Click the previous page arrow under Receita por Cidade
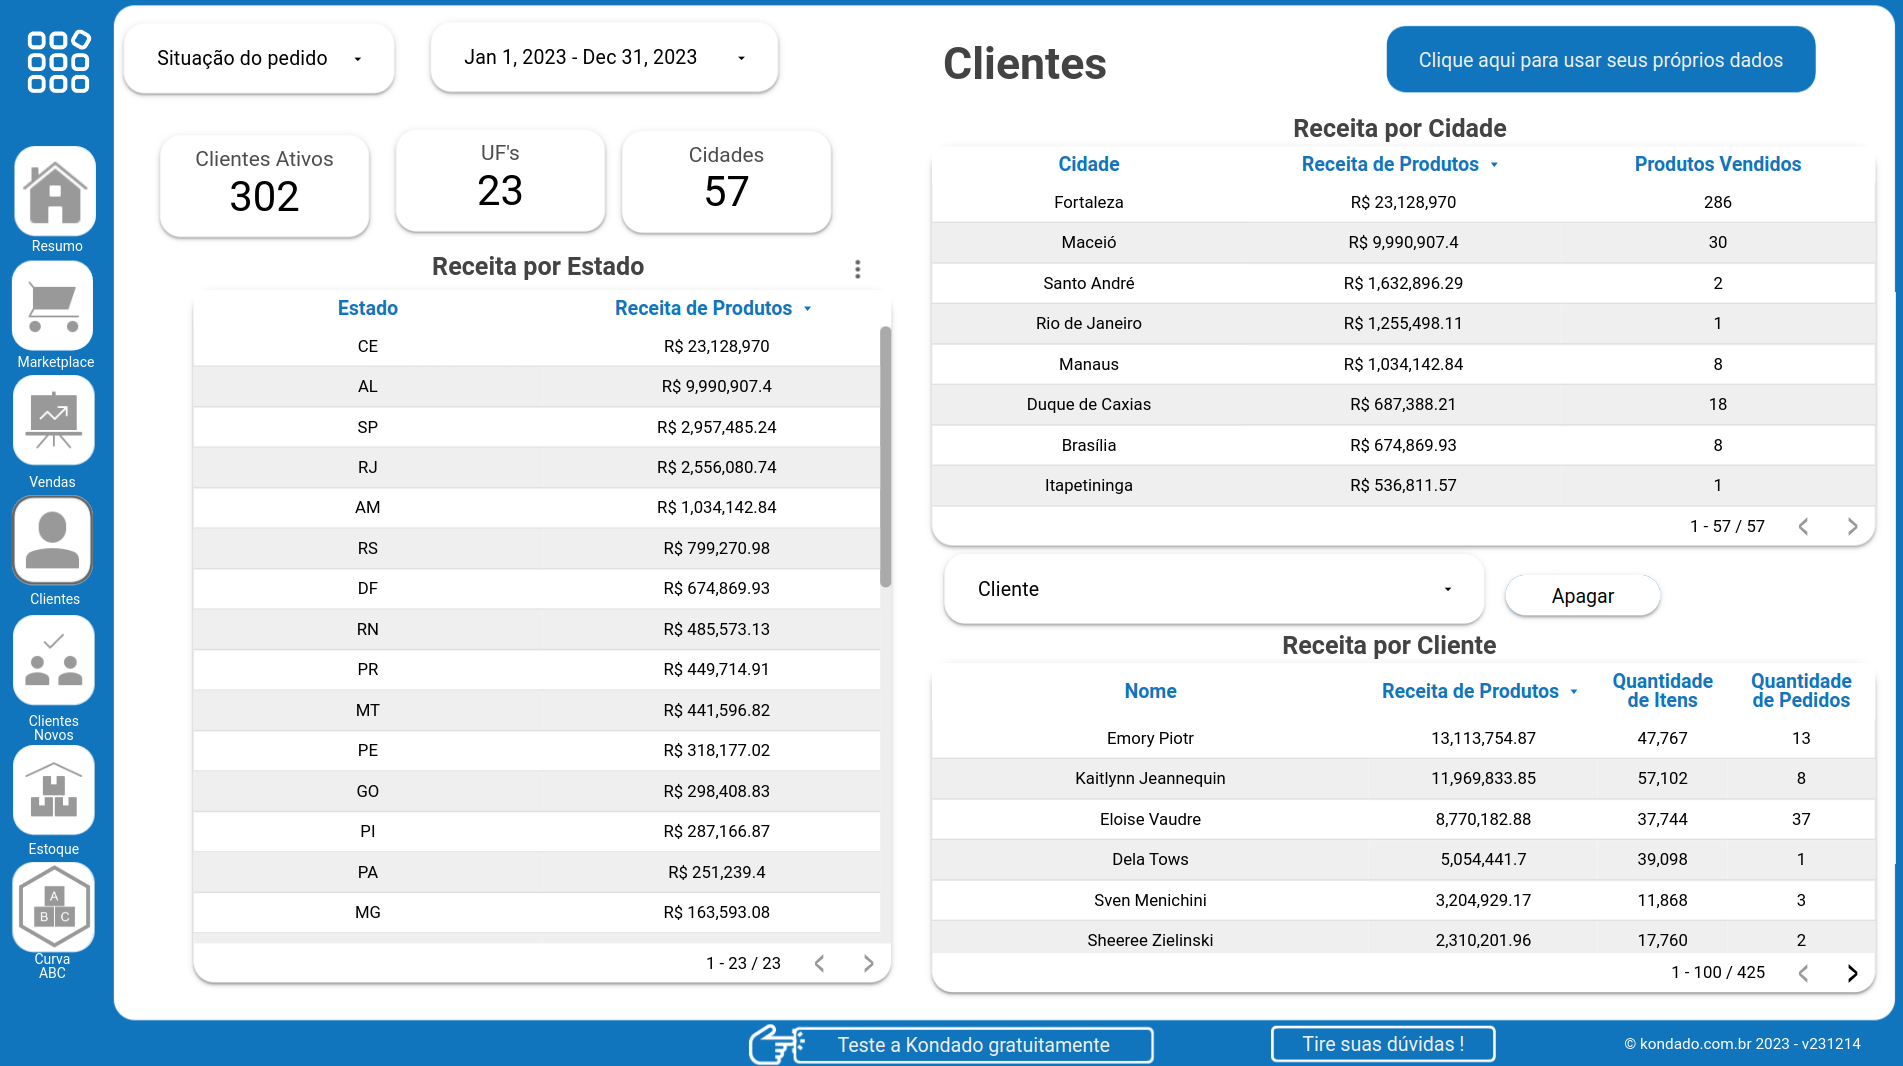The width and height of the screenshot is (1903, 1066). pyautogui.click(x=1804, y=526)
